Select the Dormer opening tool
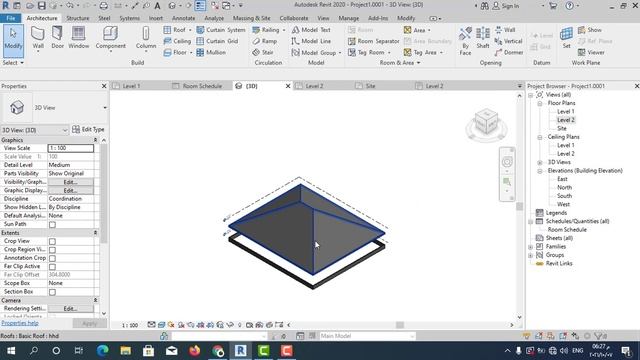The image size is (640, 360). coord(509,53)
